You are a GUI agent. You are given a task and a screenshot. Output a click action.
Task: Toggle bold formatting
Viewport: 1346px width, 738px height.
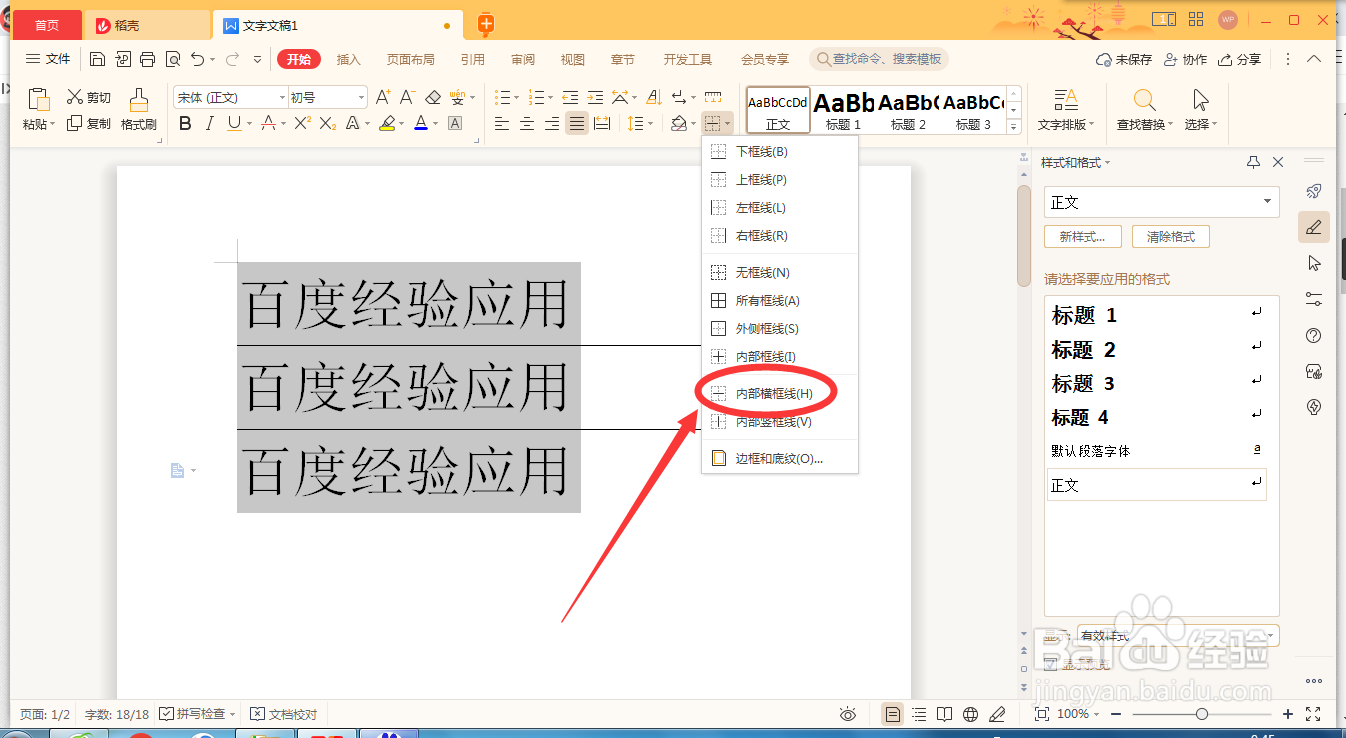point(185,124)
